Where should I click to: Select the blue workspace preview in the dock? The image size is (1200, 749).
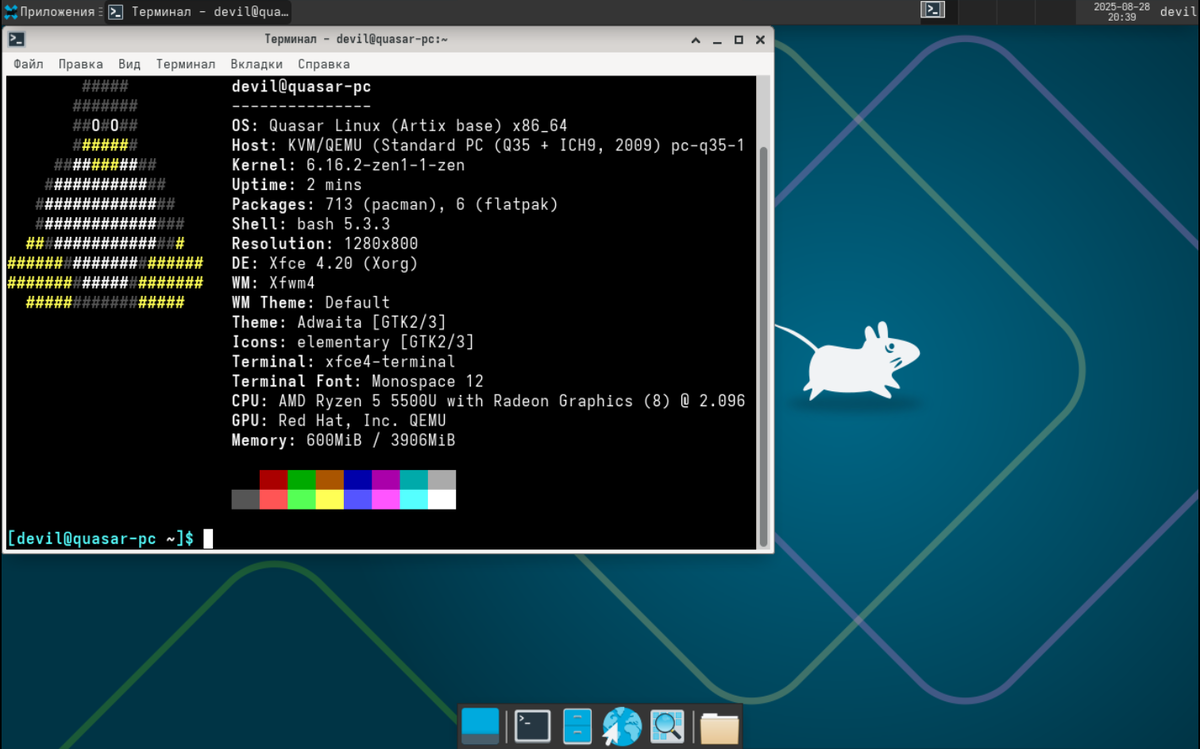[x=481, y=726]
